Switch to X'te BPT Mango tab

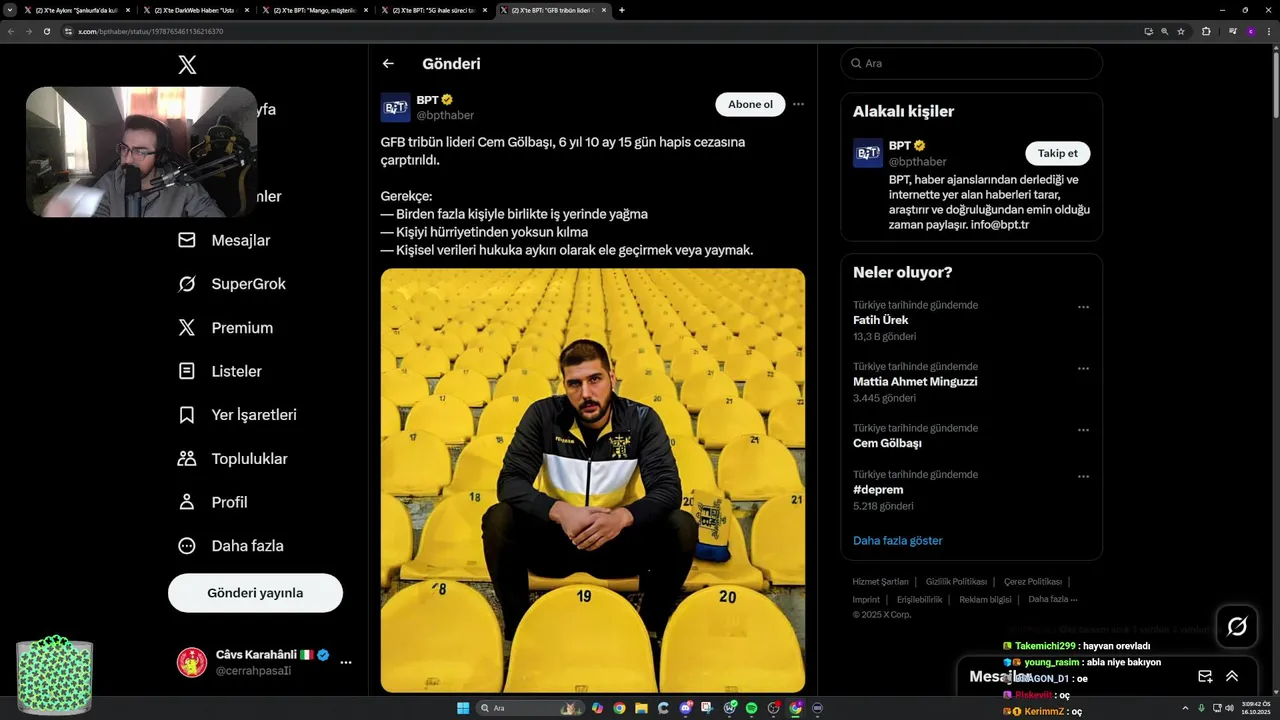(x=317, y=10)
